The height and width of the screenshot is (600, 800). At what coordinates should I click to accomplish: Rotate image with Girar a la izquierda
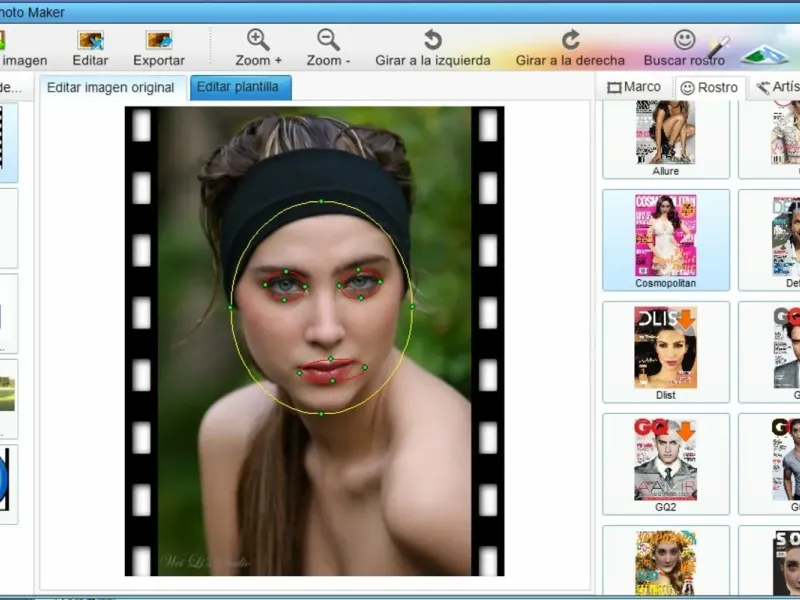[x=432, y=40]
